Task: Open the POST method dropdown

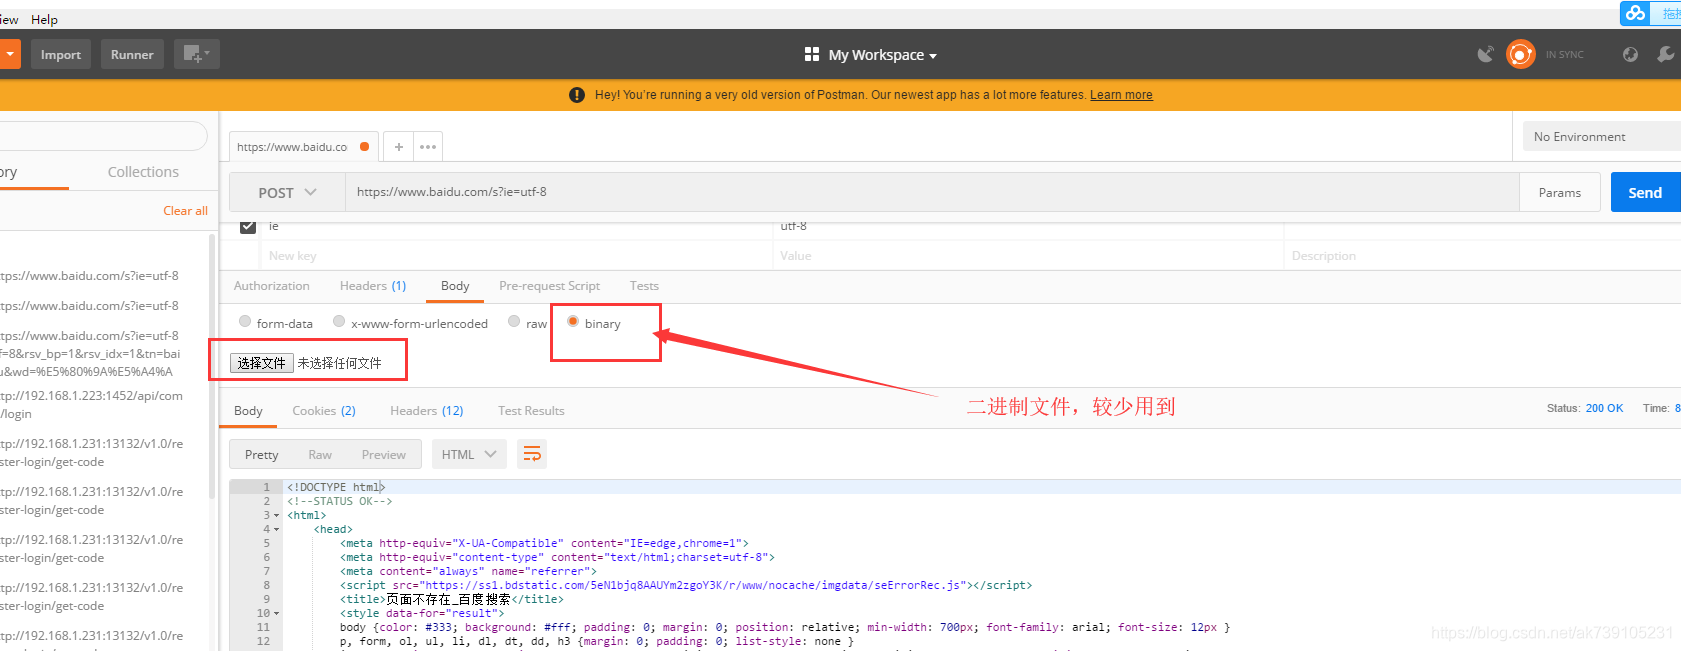Action: 287,192
